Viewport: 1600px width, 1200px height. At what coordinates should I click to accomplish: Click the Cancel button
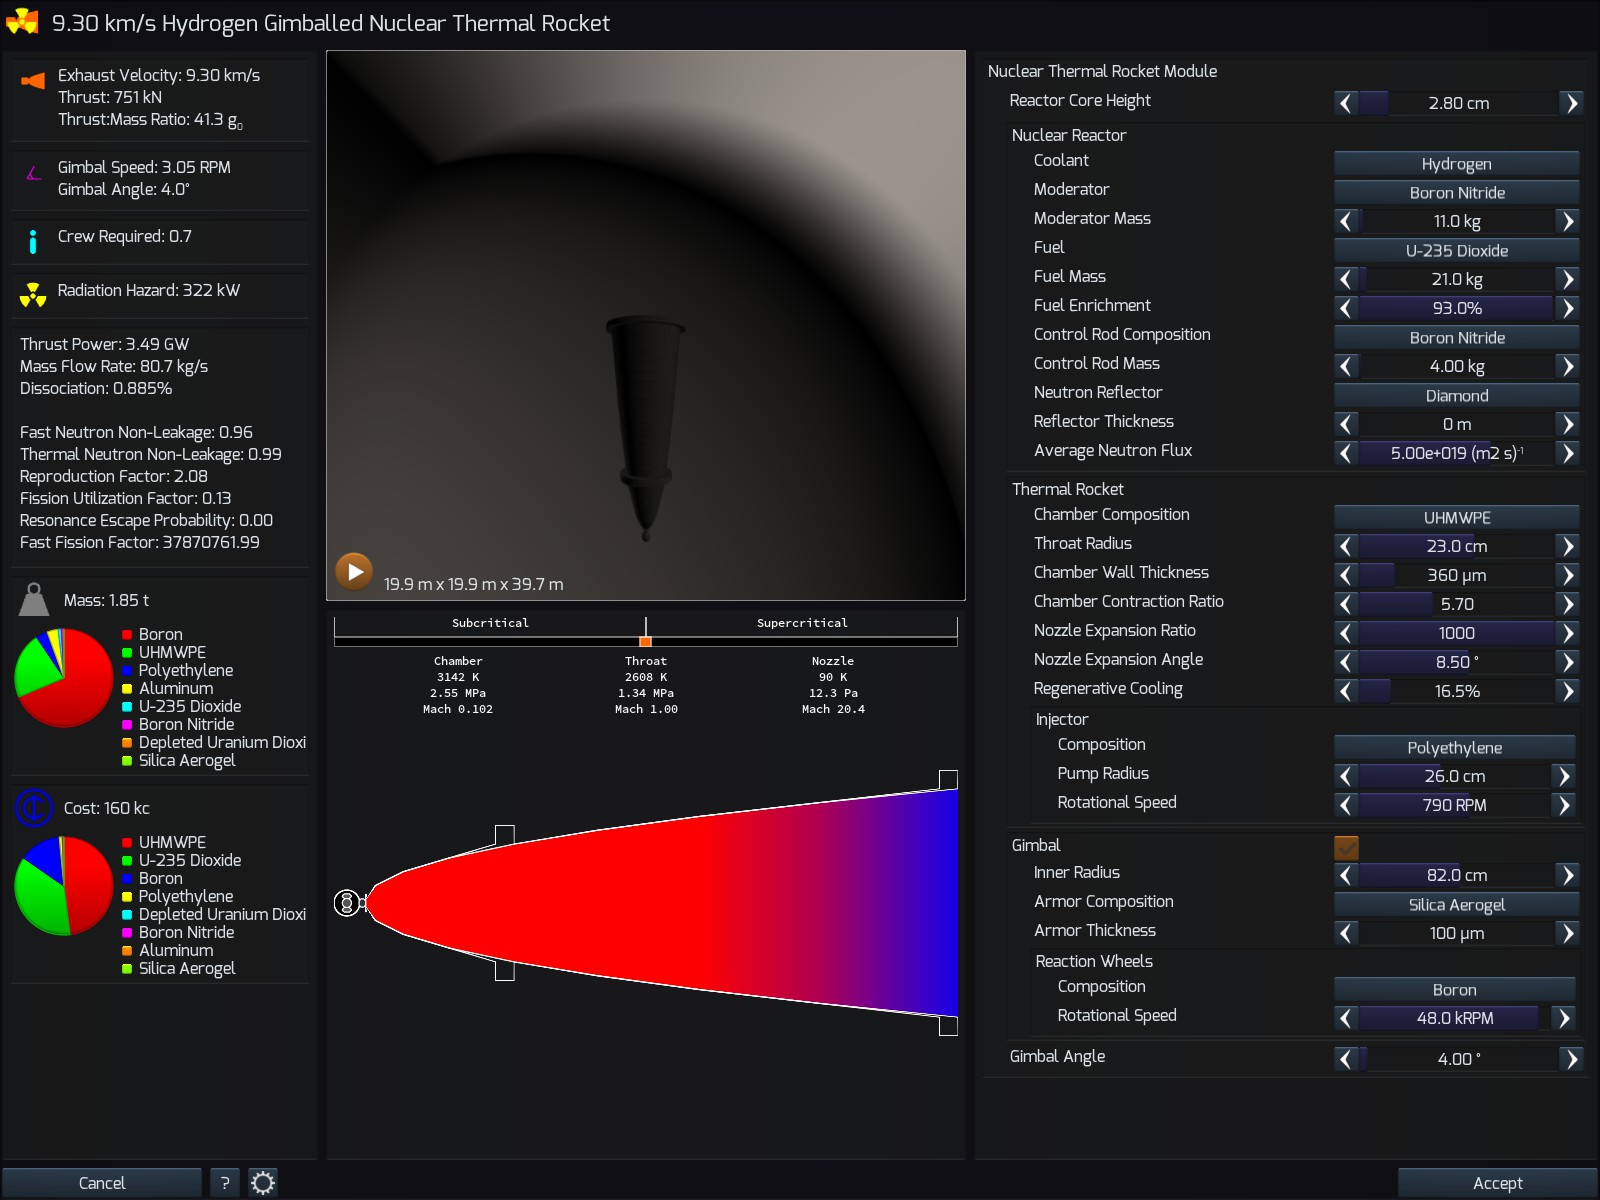tap(102, 1183)
